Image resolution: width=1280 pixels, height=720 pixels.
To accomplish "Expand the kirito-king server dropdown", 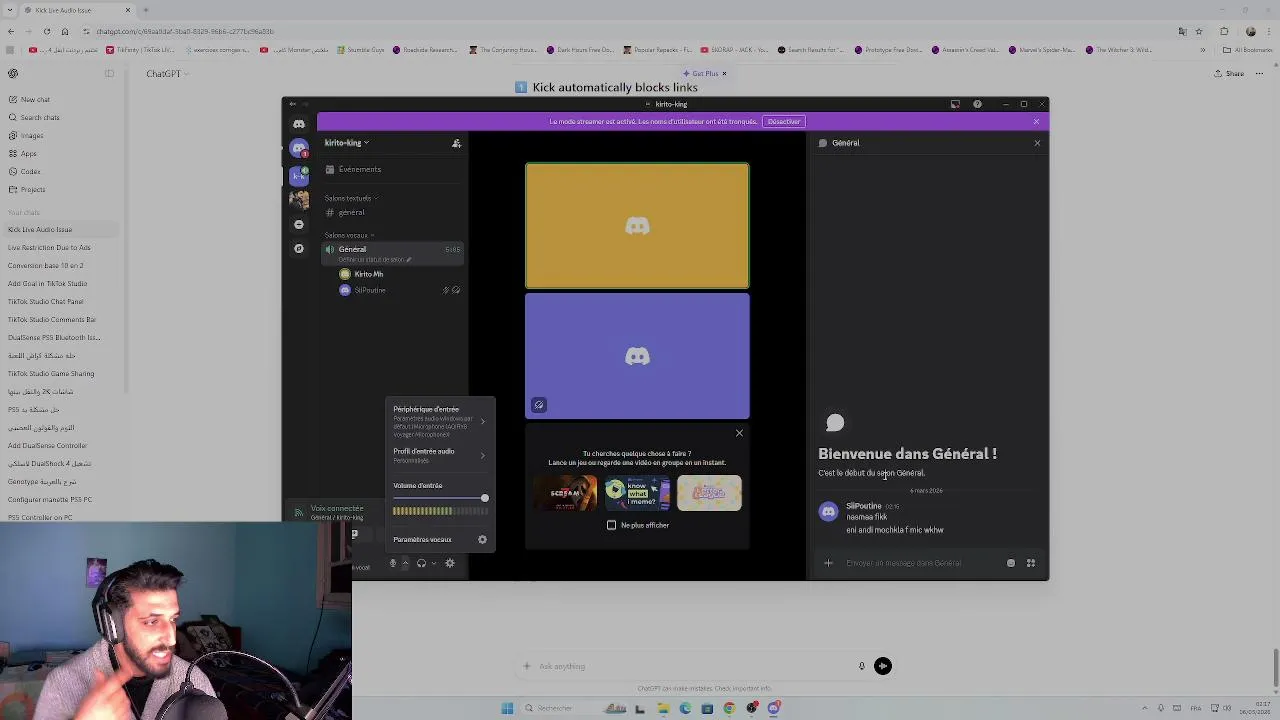I will click(345, 143).
